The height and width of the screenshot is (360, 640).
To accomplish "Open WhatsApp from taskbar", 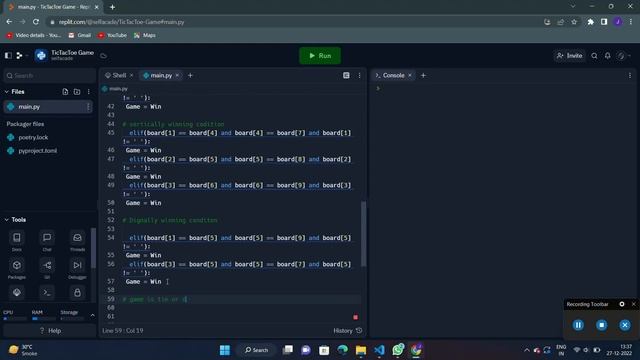I will pyautogui.click(x=398, y=350).
